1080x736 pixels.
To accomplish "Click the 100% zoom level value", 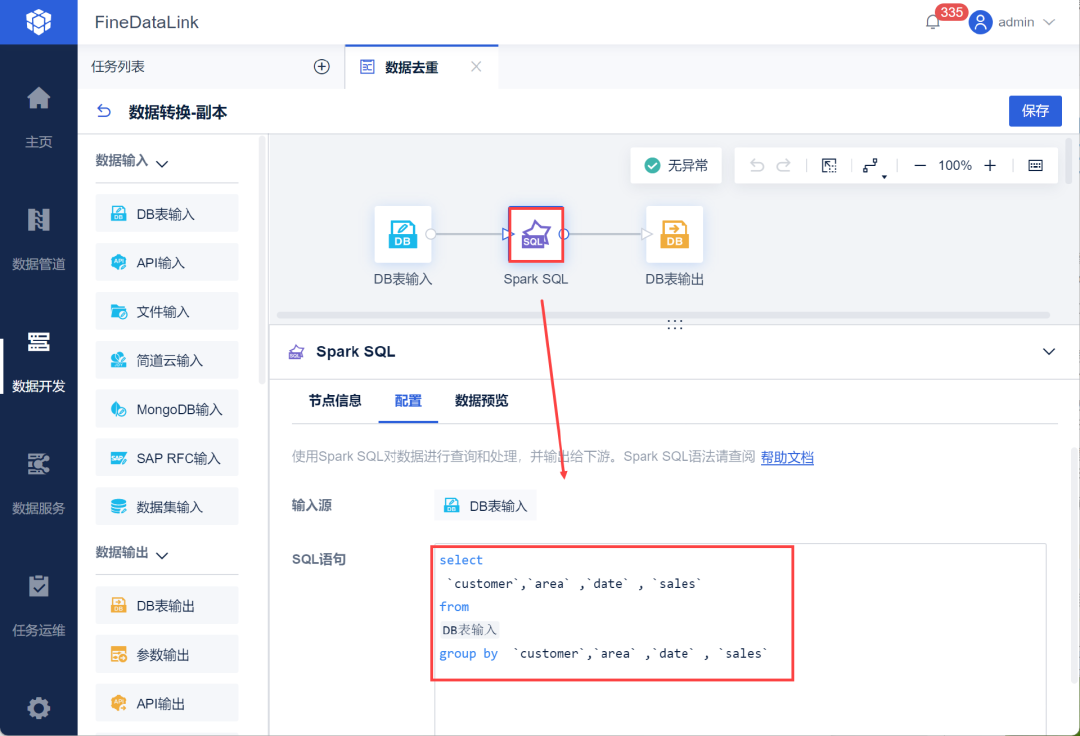I will [x=955, y=165].
